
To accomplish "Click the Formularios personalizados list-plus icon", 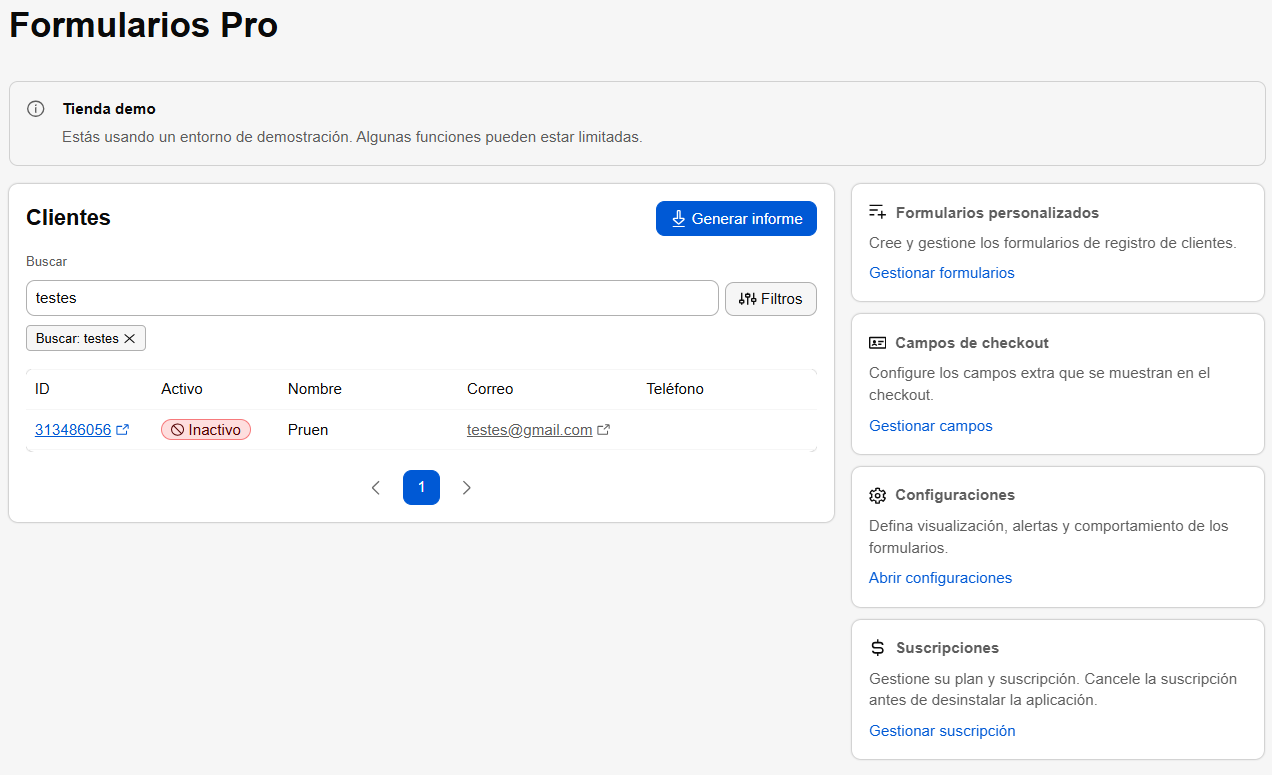I will point(878,212).
